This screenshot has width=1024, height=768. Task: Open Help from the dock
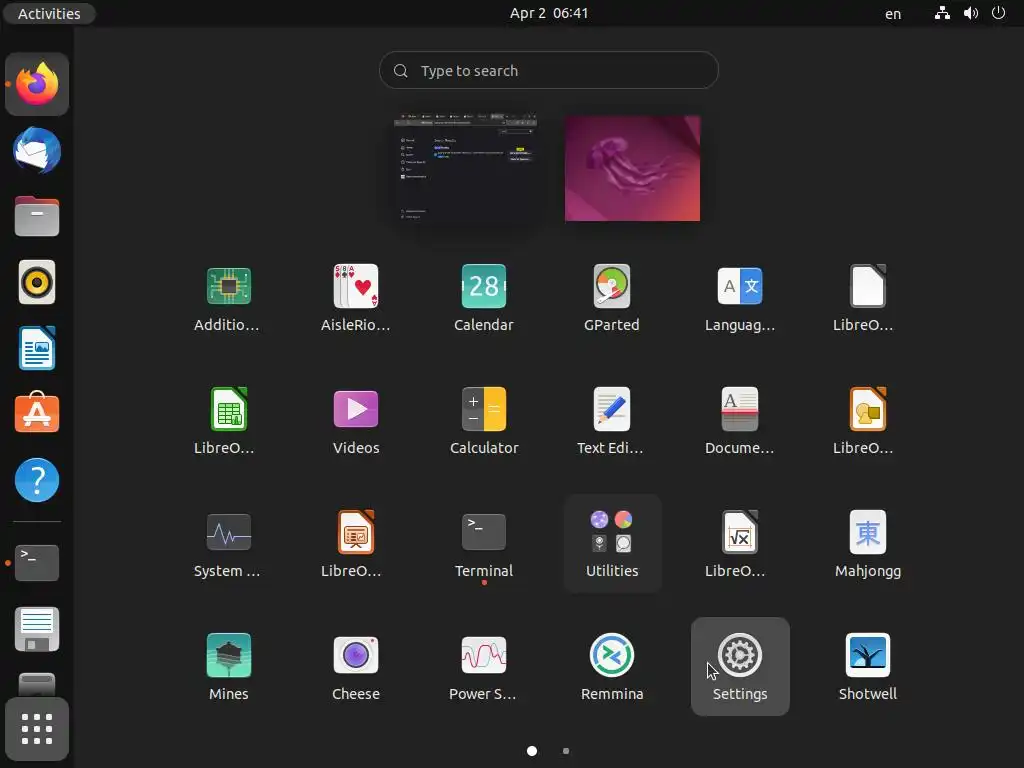(37, 480)
